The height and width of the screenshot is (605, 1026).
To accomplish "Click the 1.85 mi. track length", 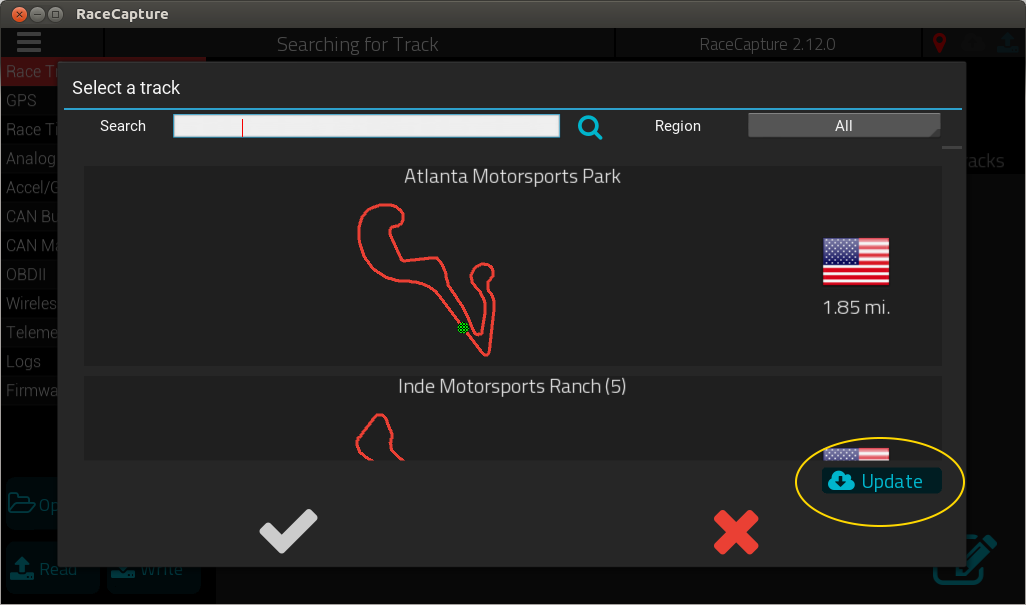I will click(856, 307).
